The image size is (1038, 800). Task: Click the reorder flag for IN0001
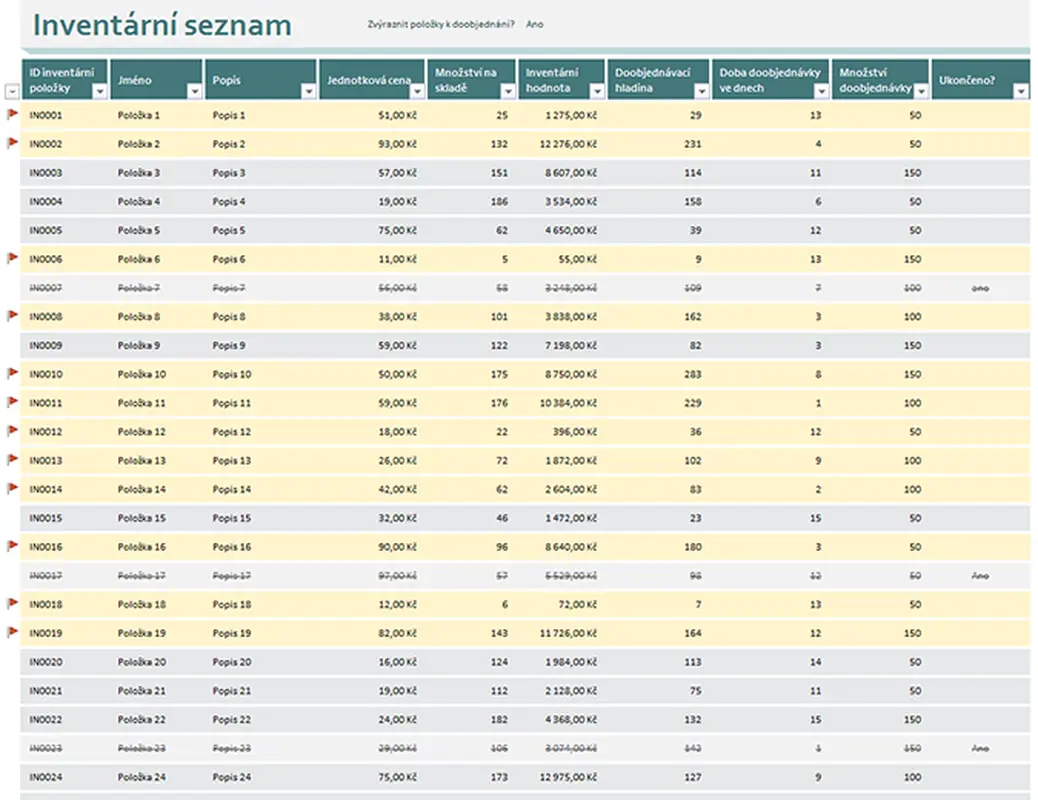click(12, 114)
